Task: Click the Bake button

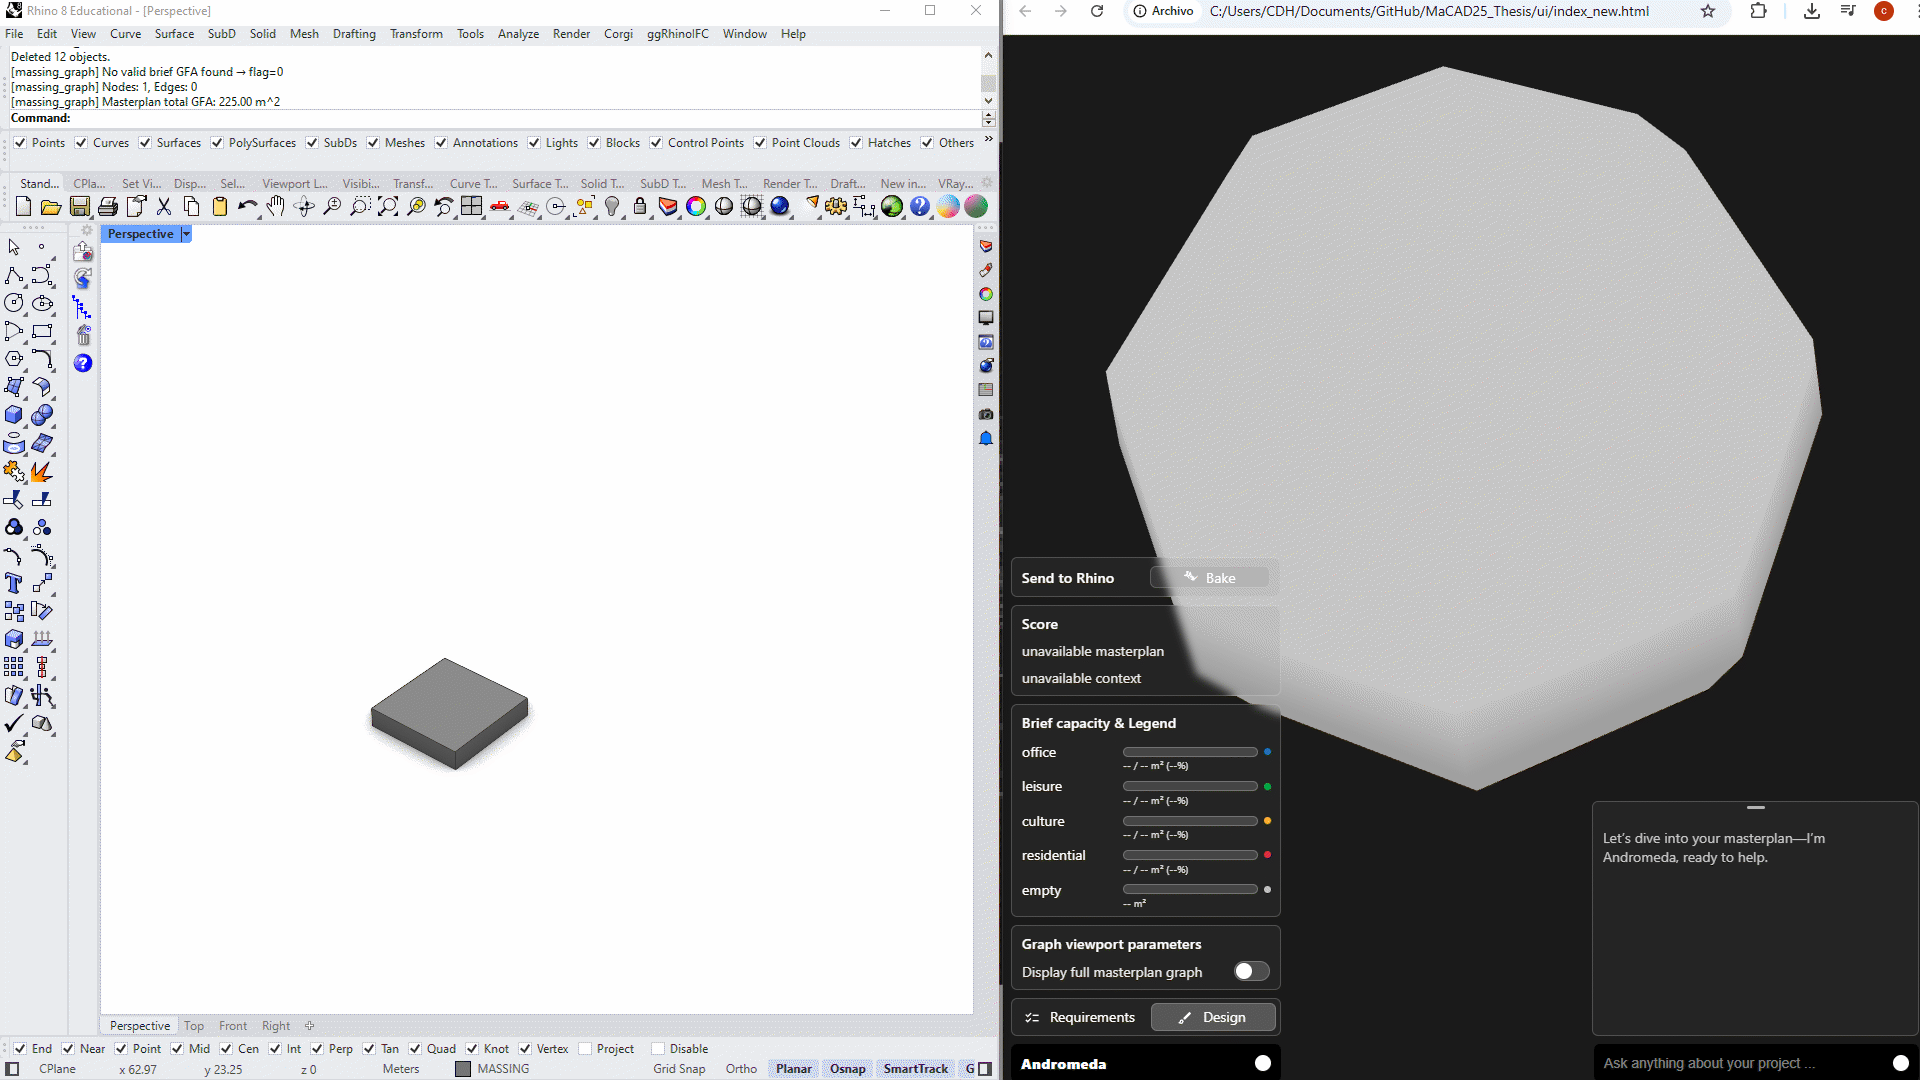Action: 1210,578
